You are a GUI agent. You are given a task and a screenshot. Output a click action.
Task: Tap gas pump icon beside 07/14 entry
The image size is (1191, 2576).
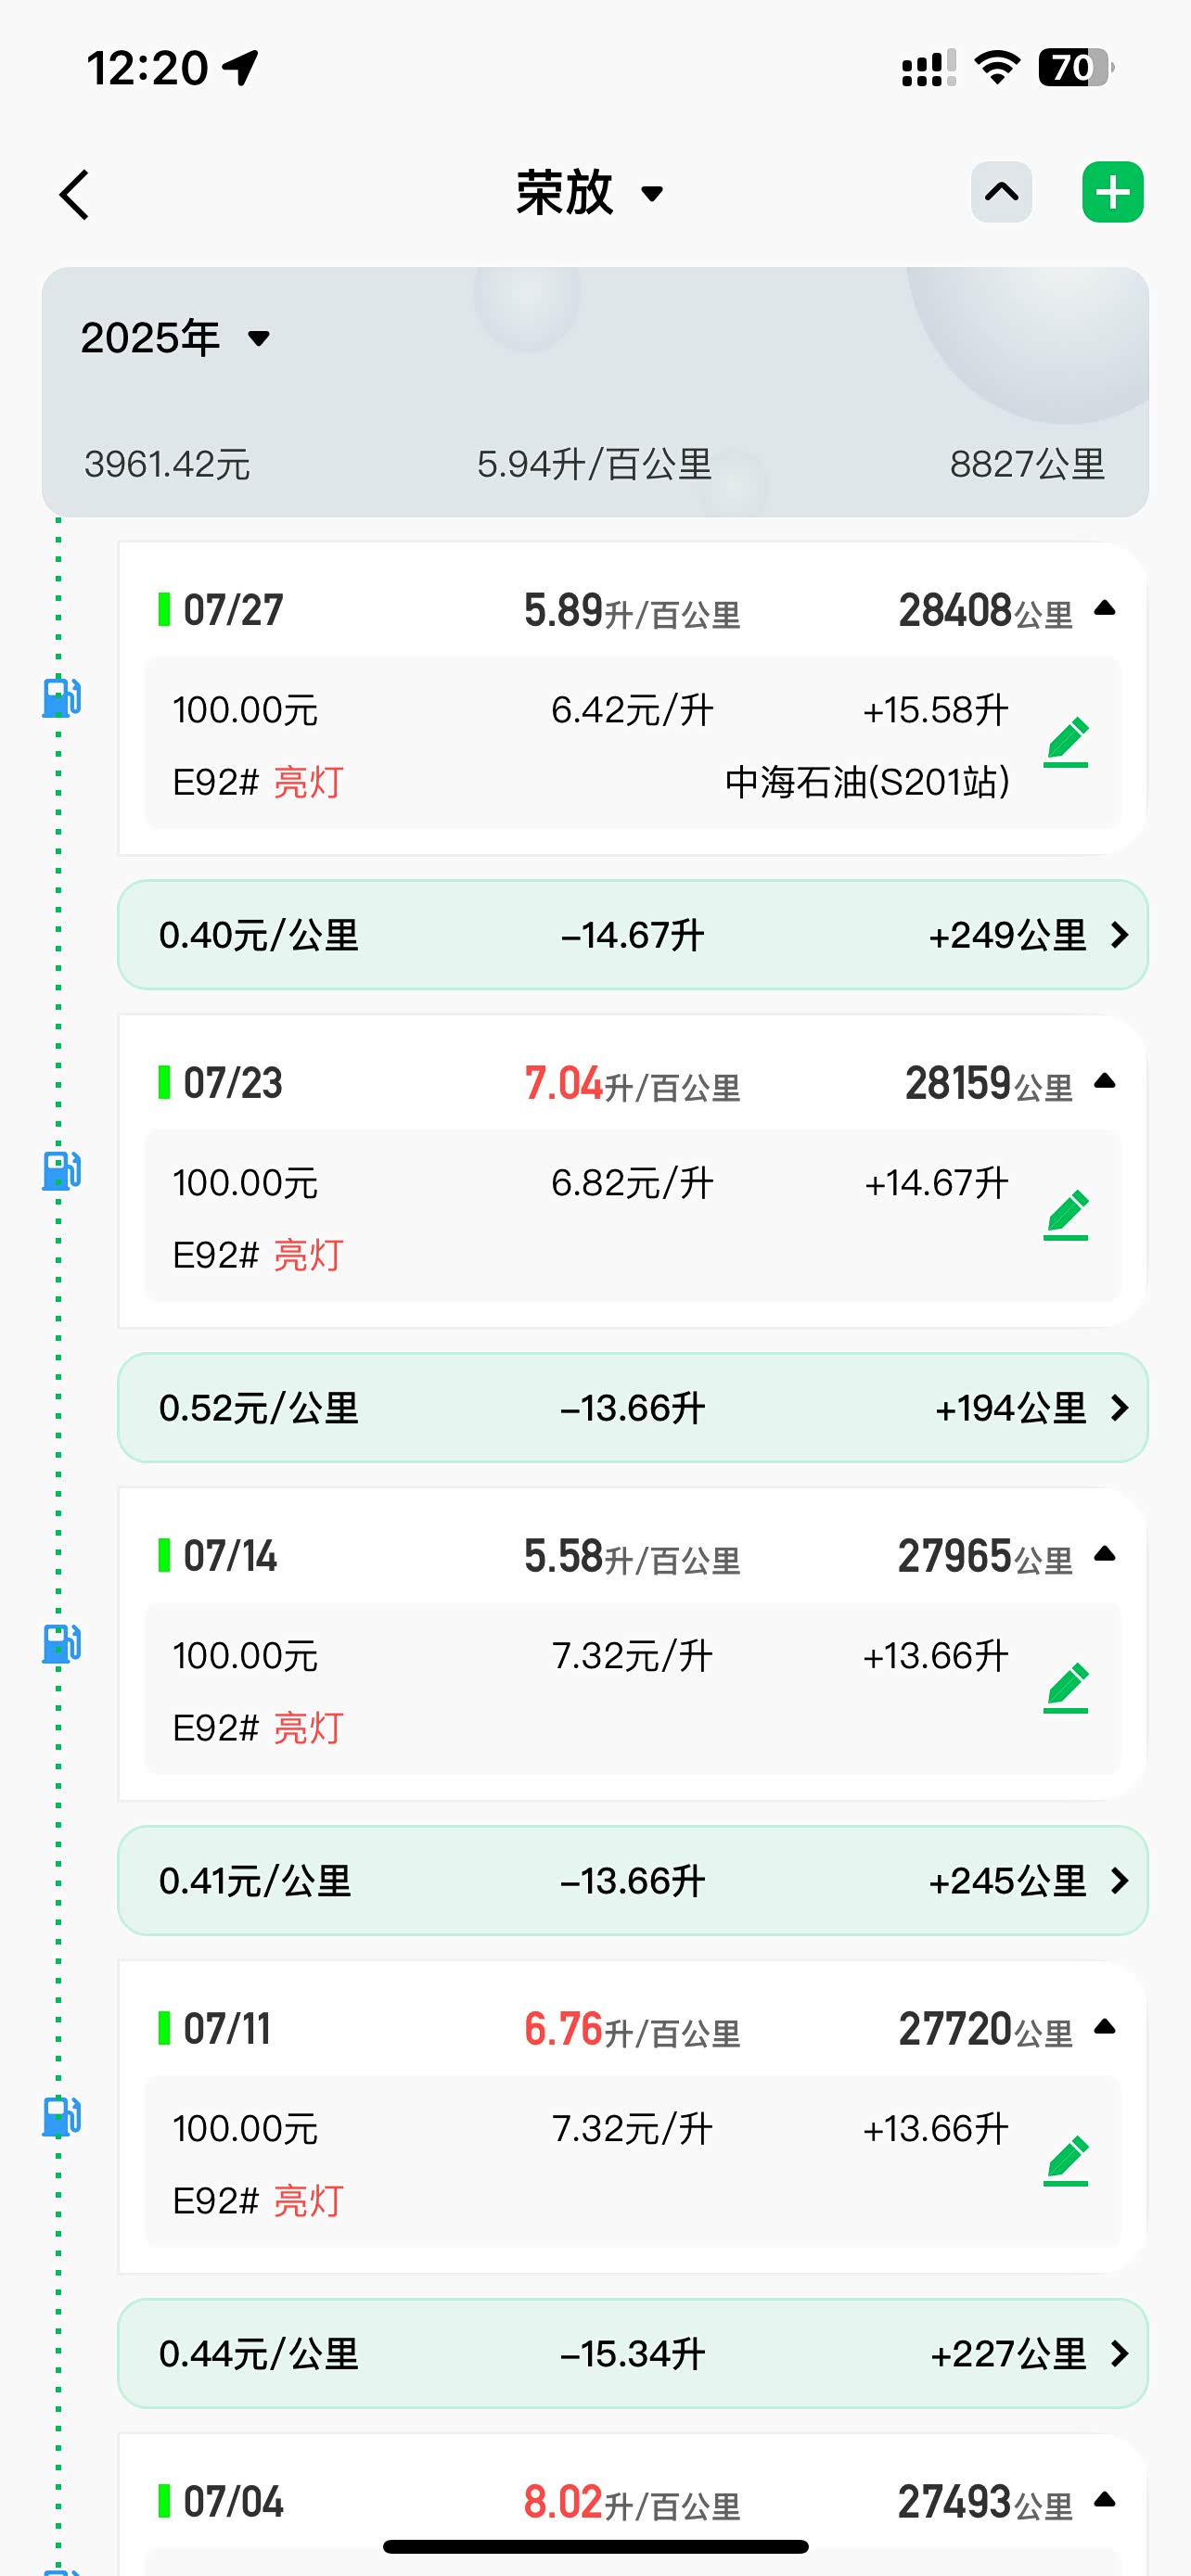61,1643
